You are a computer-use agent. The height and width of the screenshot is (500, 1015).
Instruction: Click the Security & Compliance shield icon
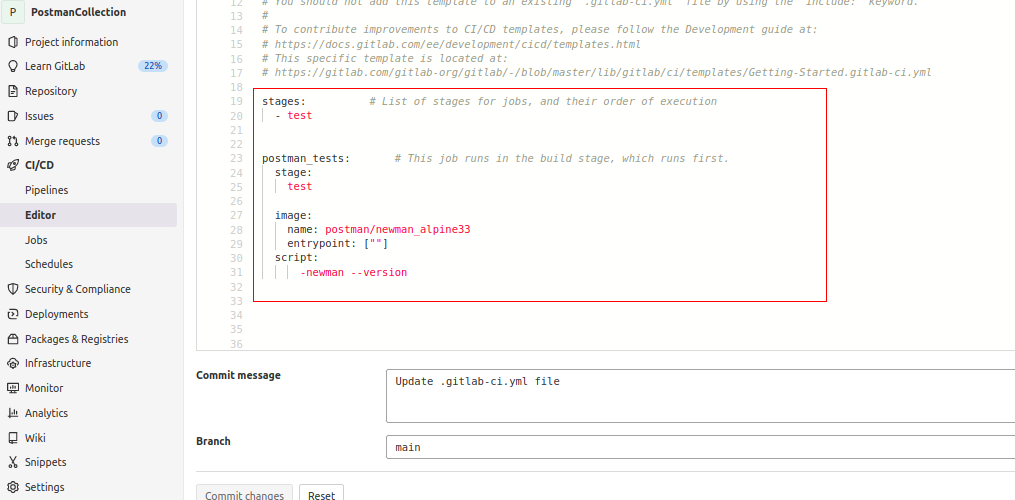12,289
